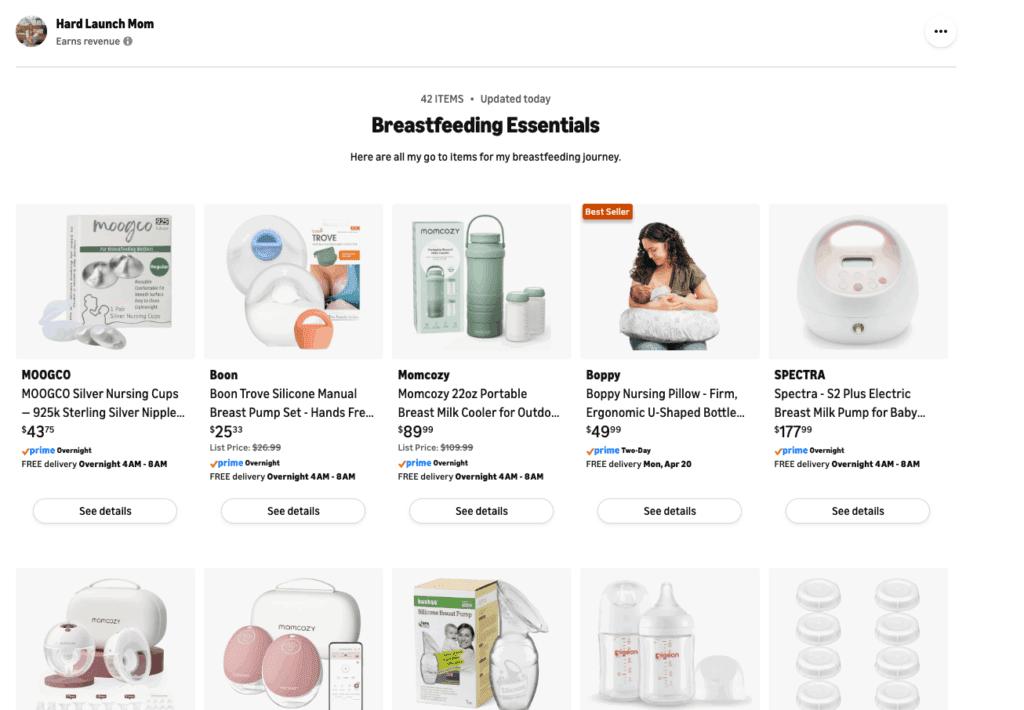See details for MOOGCO Silver Nursing Cups
Image resolution: width=1024 pixels, height=710 pixels.
[105, 511]
